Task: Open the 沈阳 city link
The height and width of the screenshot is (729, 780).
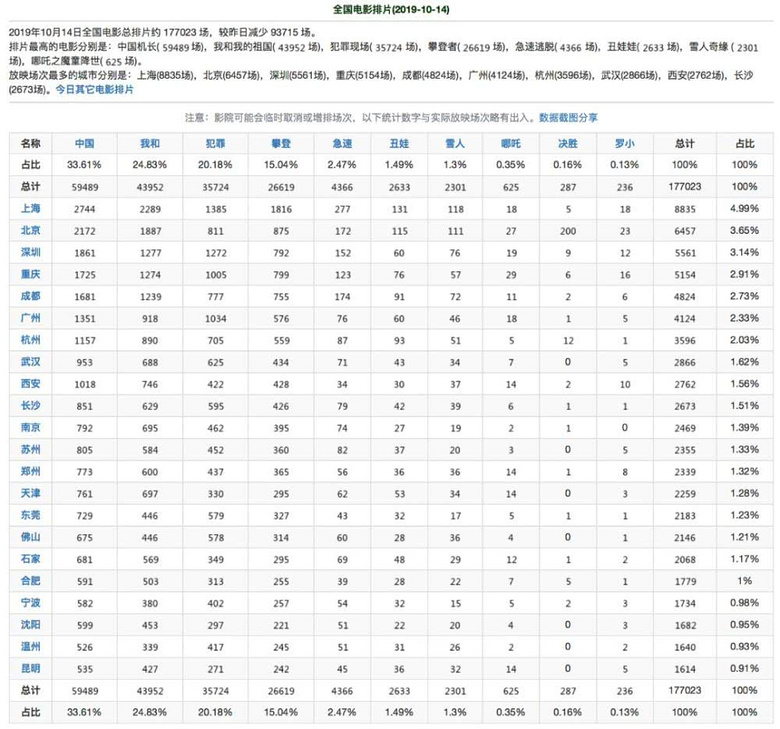Action: [30, 625]
